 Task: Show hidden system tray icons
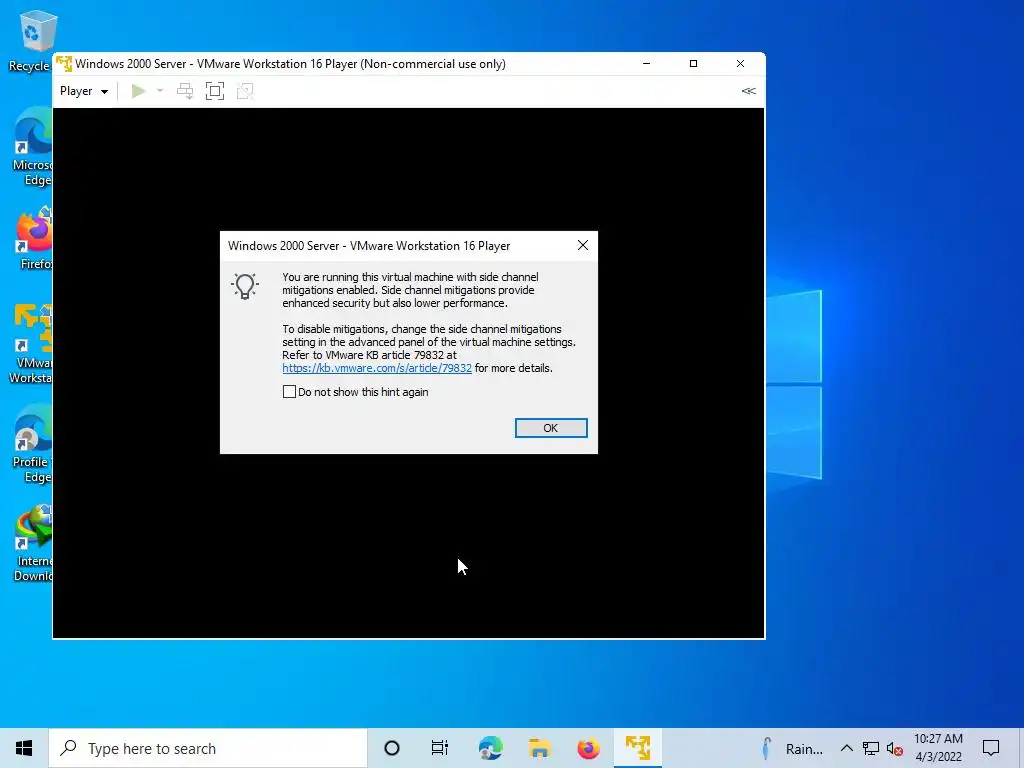(846, 748)
